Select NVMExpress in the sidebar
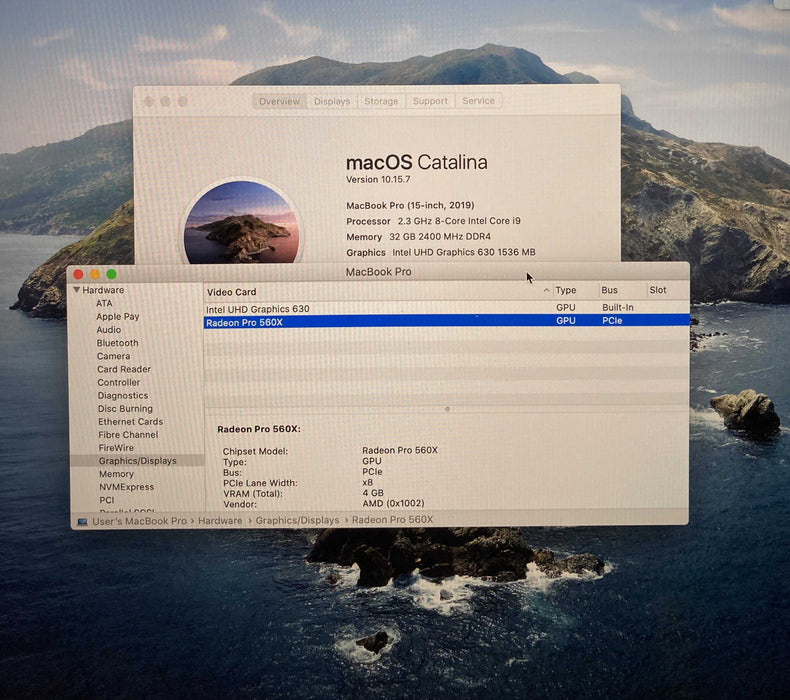The width and height of the screenshot is (790, 700). [x=126, y=487]
